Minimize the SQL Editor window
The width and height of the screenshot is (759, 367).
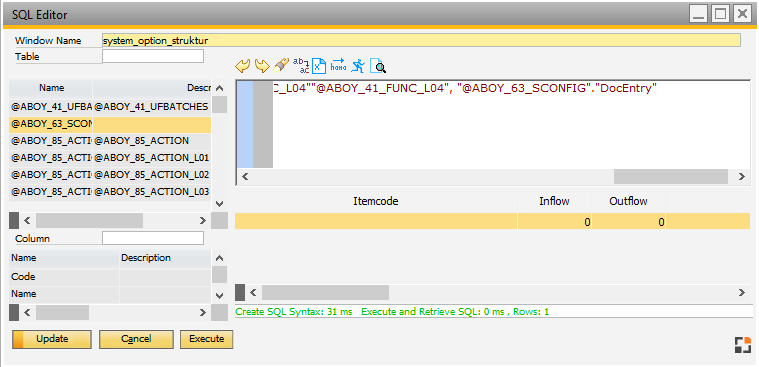click(x=698, y=15)
